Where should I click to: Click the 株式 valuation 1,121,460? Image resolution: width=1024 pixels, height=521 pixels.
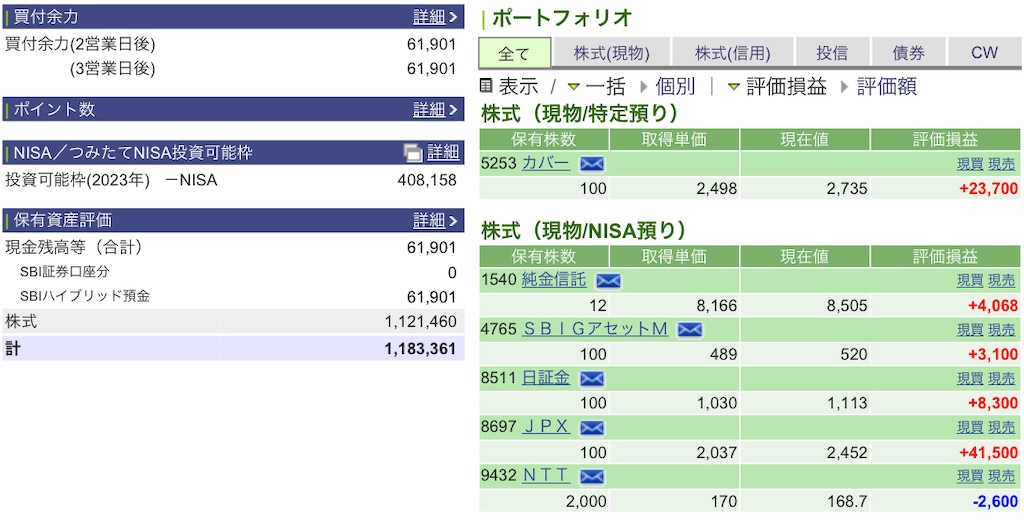(421, 321)
